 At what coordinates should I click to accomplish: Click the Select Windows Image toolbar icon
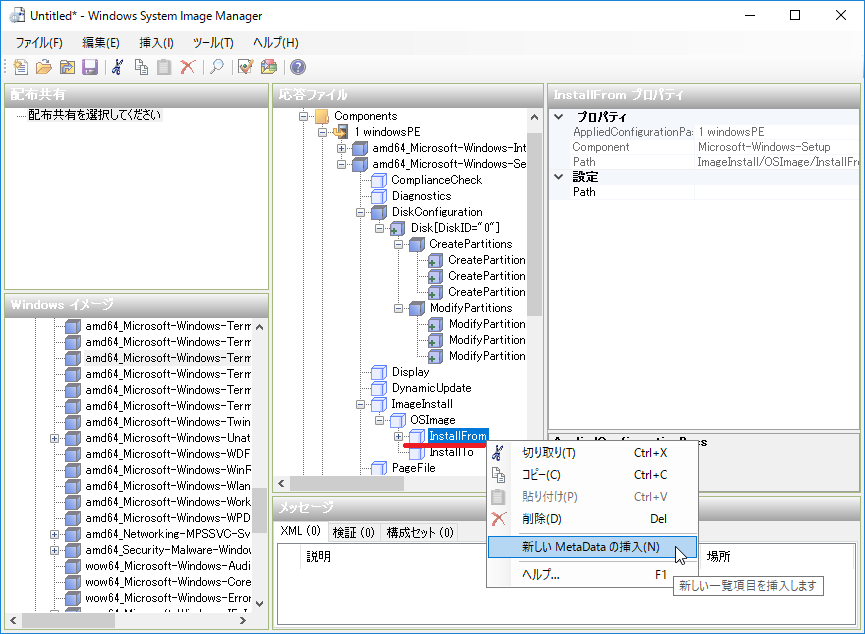pos(67,67)
